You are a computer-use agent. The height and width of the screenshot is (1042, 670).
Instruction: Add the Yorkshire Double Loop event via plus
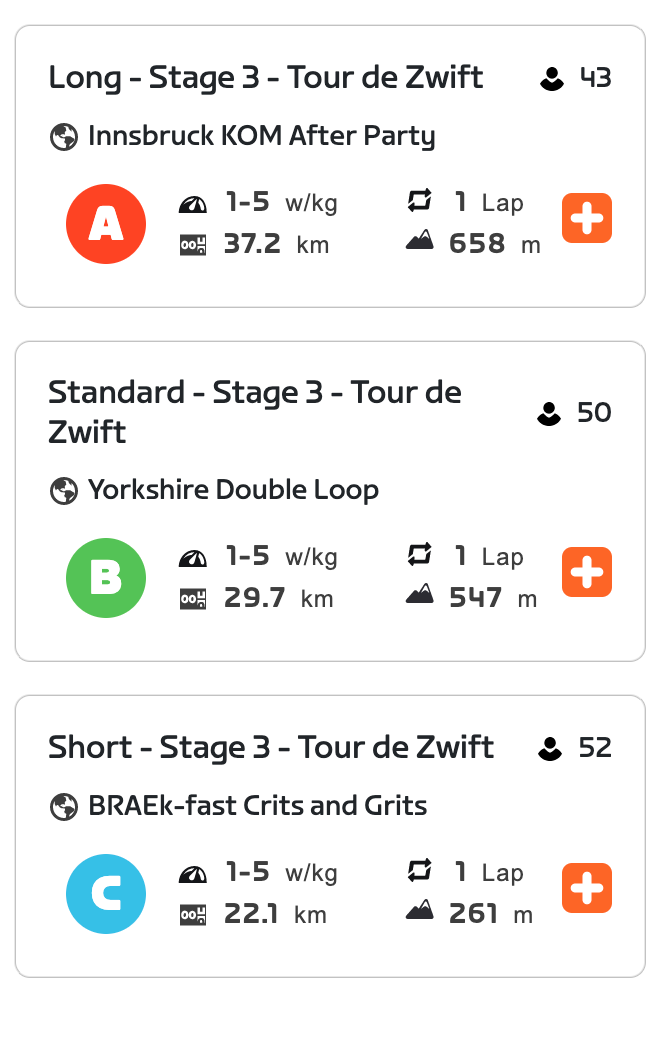click(x=586, y=572)
